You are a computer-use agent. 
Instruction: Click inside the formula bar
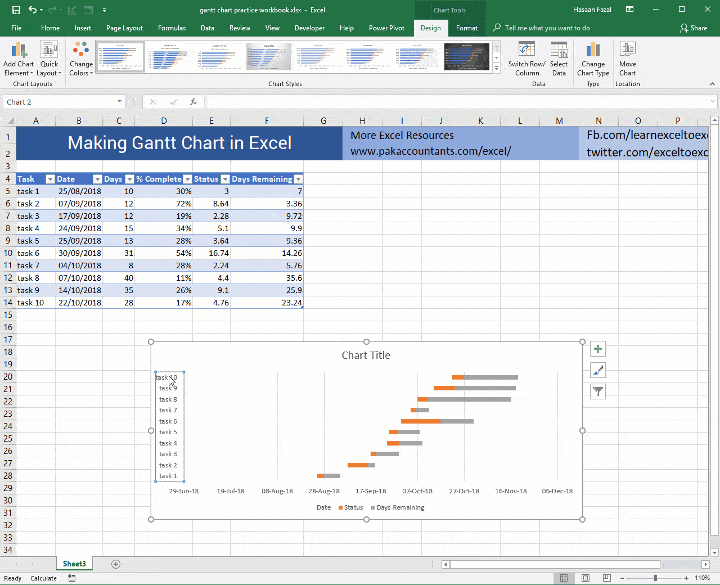(457, 102)
